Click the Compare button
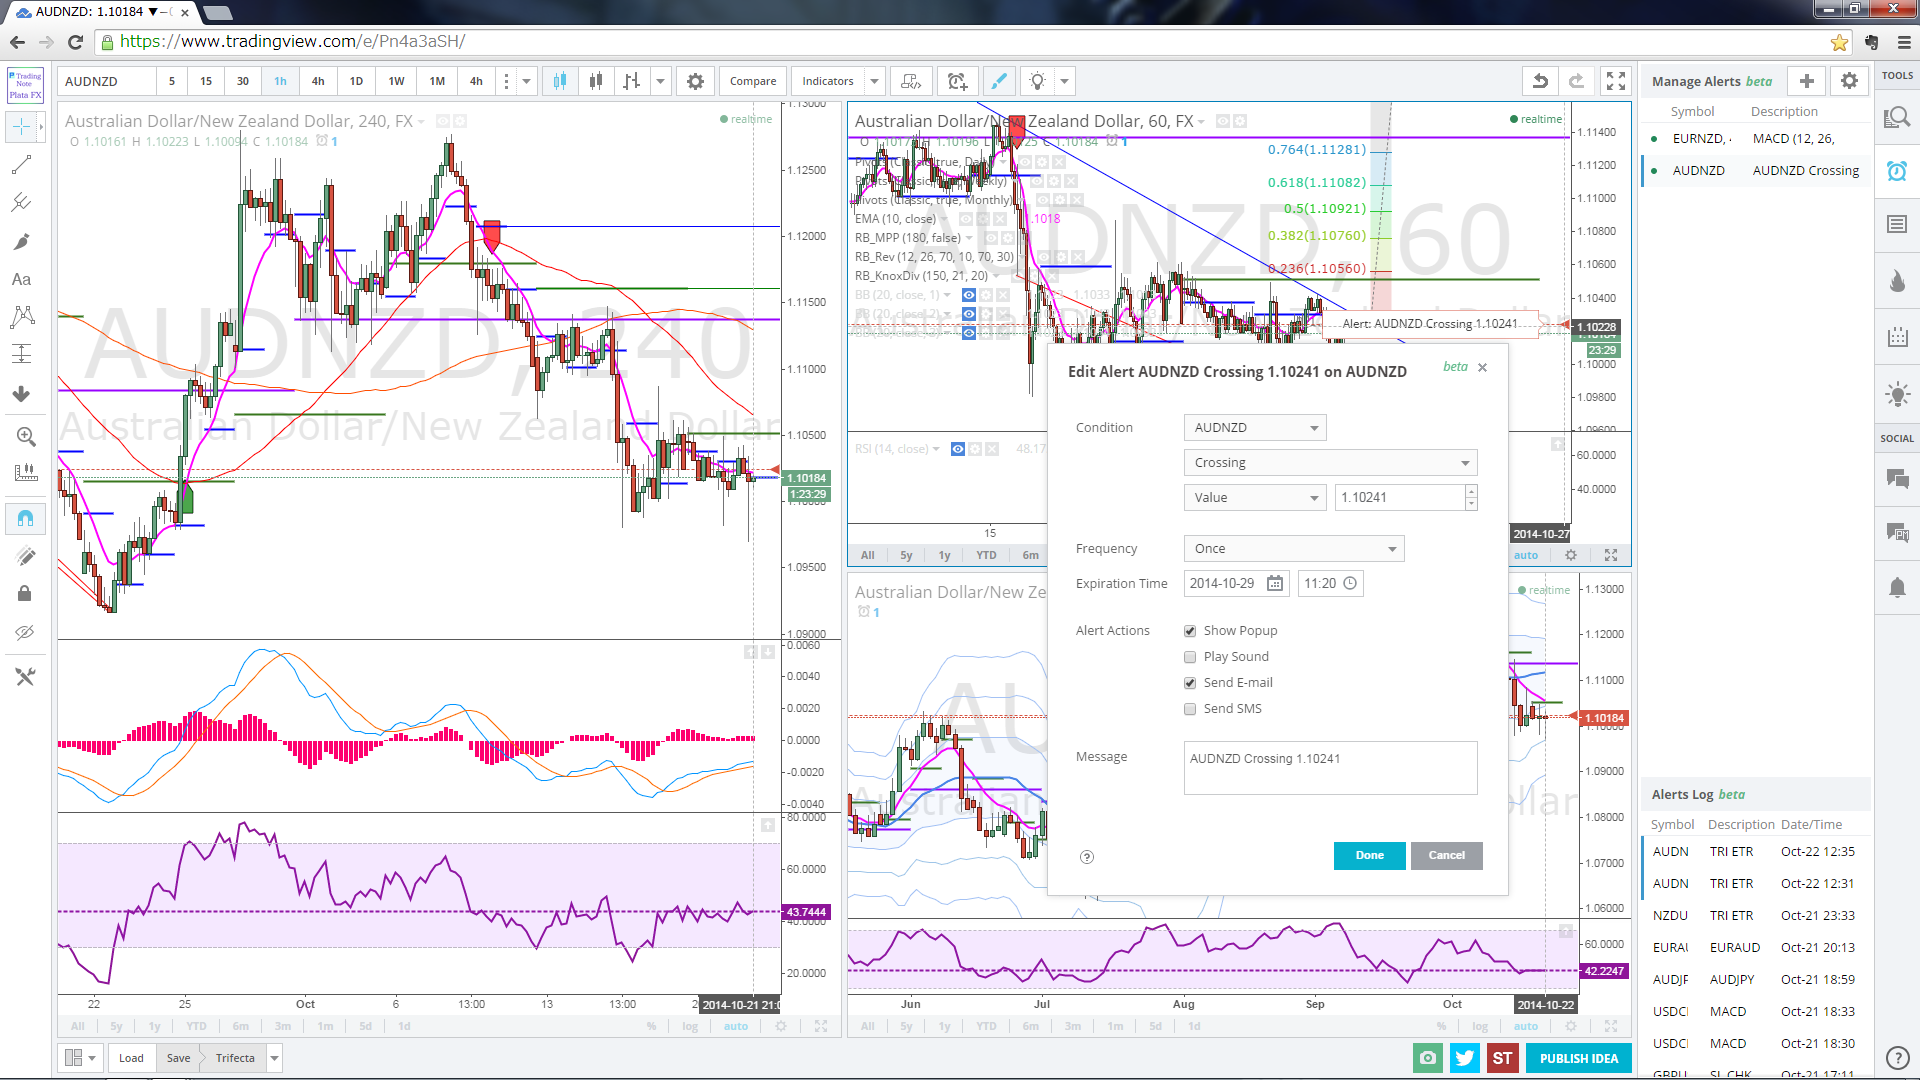The height and width of the screenshot is (1080, 1920). tap(752, 81)
